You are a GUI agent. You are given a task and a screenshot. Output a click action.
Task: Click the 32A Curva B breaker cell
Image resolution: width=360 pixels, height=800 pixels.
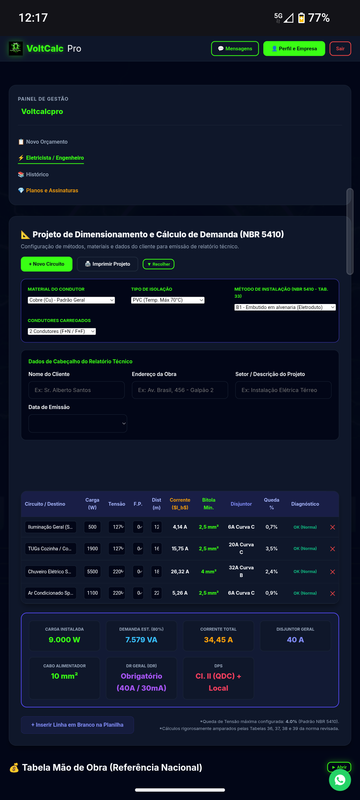point(241,571)
